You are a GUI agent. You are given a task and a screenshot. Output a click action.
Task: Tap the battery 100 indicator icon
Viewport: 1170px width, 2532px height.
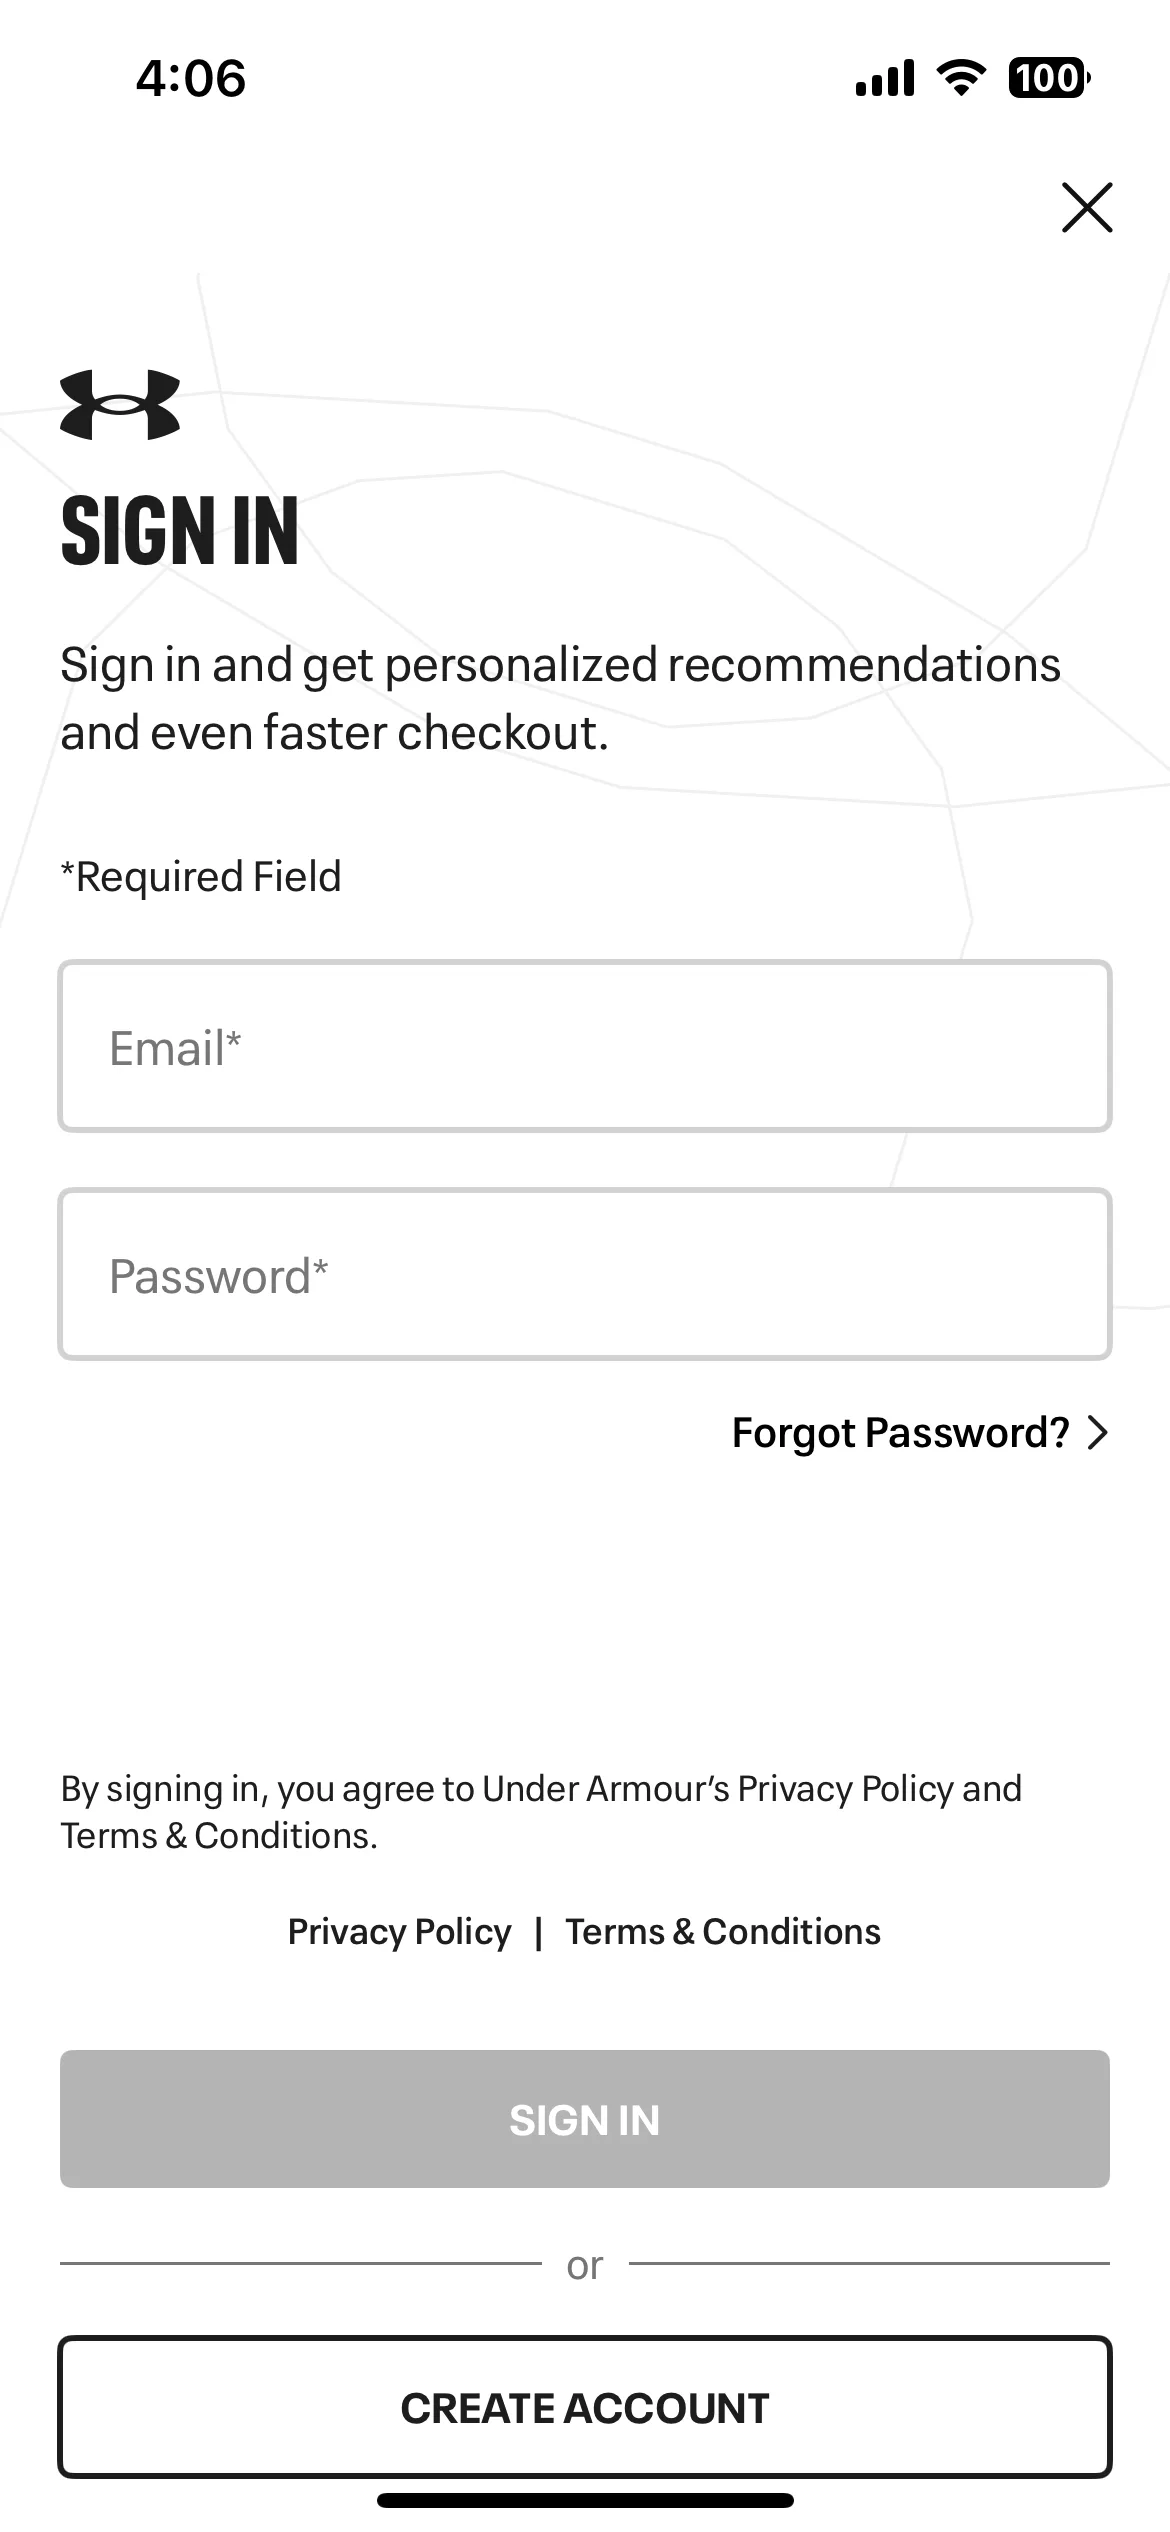pyautogui.click(x=1049, y=78)
